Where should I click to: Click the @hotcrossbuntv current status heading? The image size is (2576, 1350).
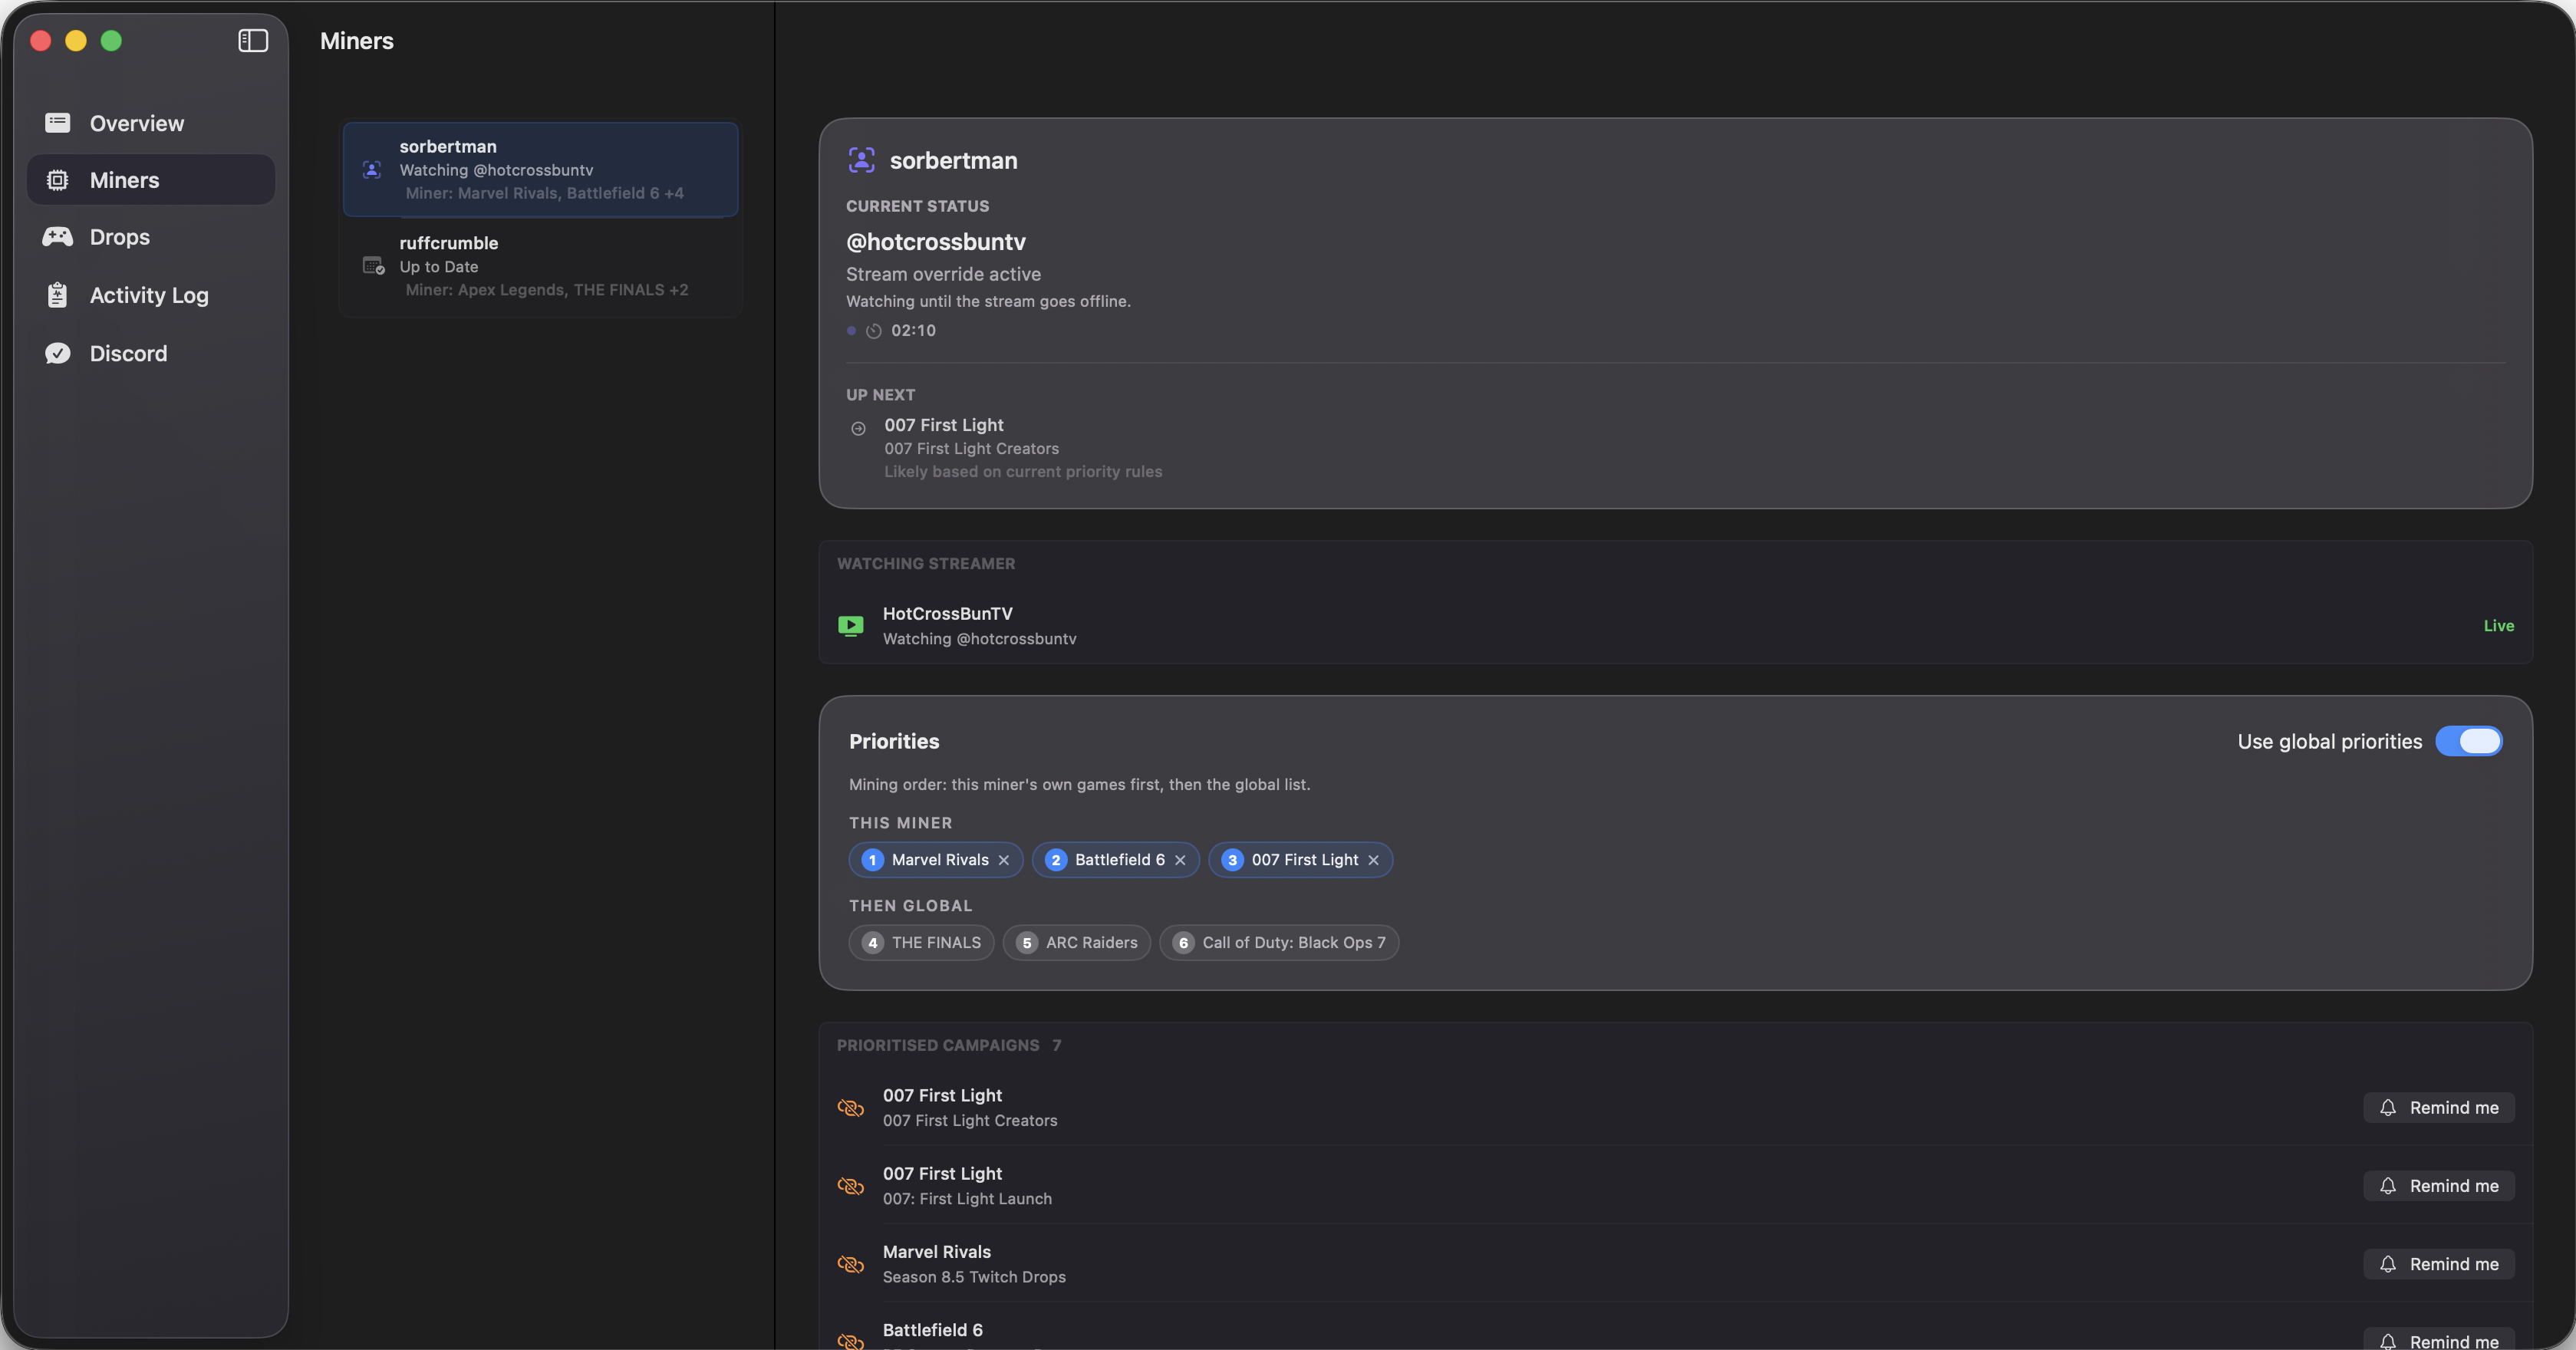coord(936,242)
